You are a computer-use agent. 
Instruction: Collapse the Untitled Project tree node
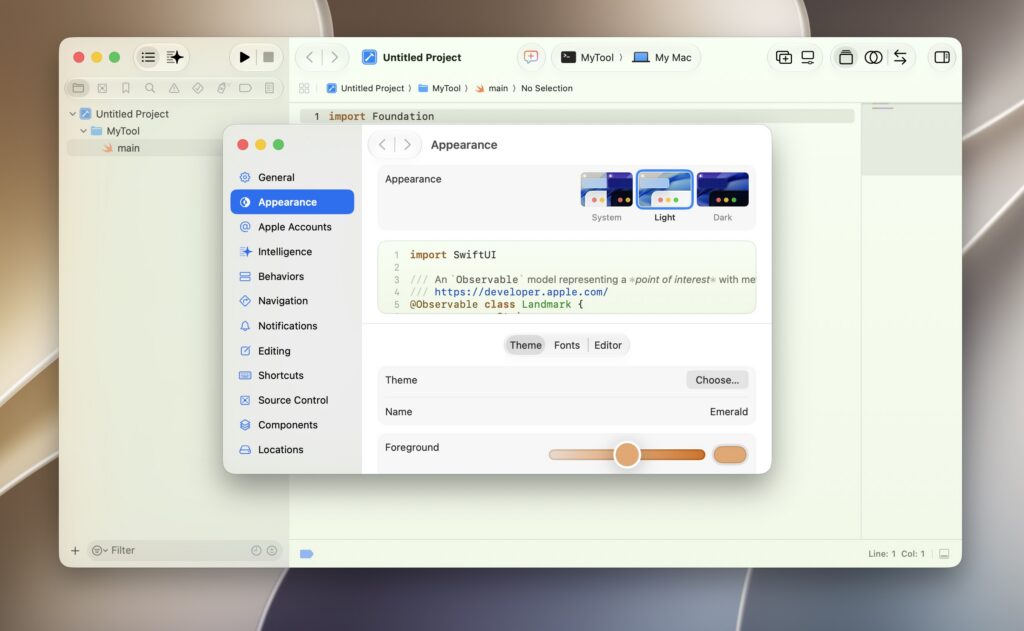(x=72, y=114)
